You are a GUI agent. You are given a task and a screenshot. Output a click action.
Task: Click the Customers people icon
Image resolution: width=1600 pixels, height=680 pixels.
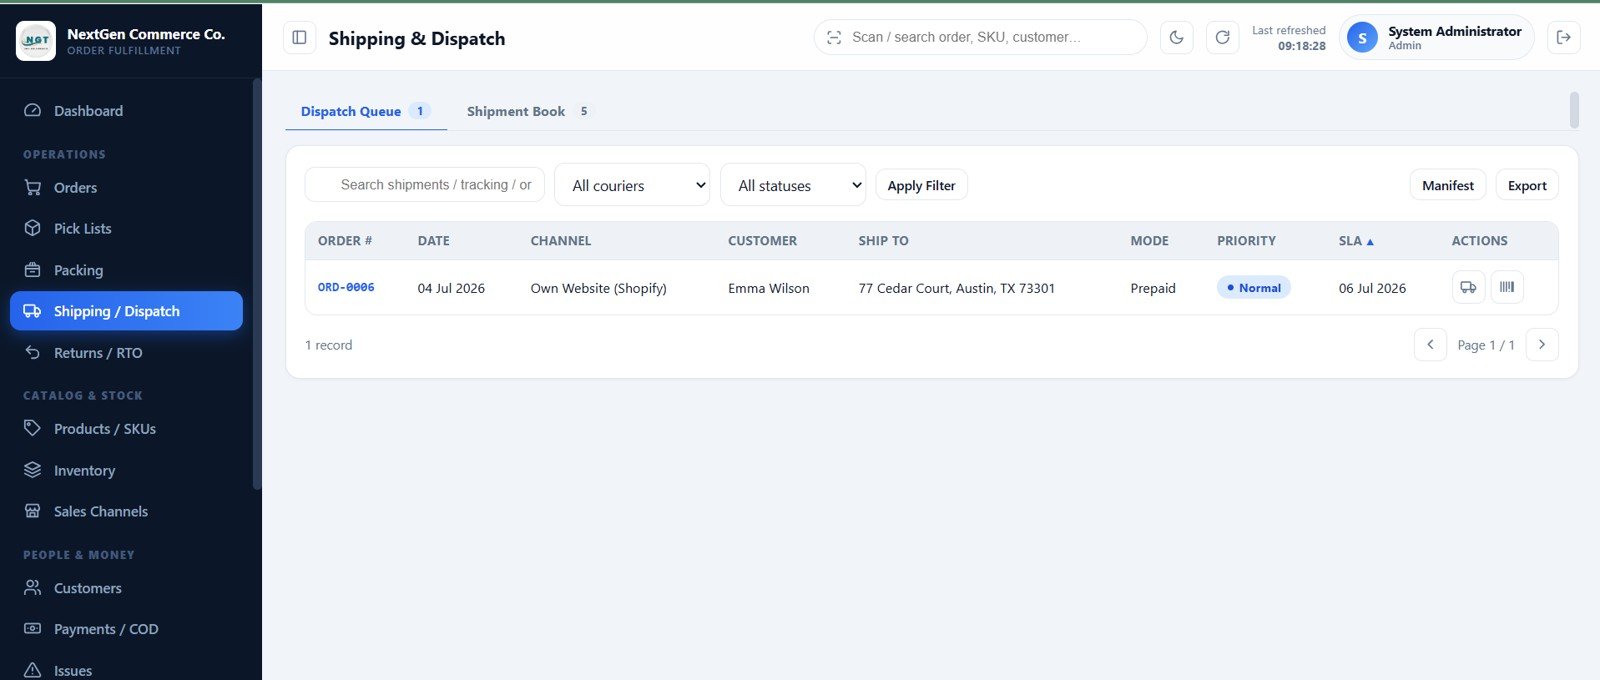click(33, 588)
